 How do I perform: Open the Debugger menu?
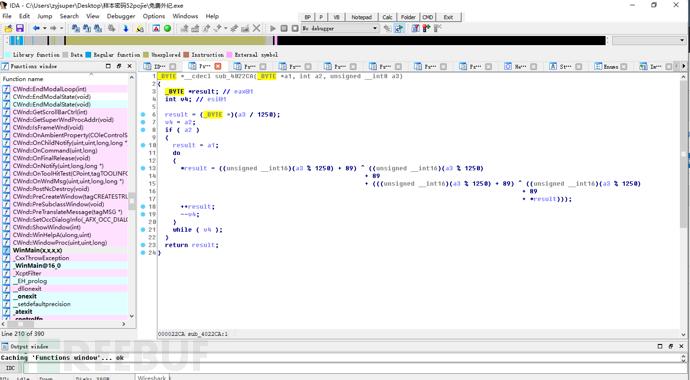pyautogui.click(x=121, y=16)
